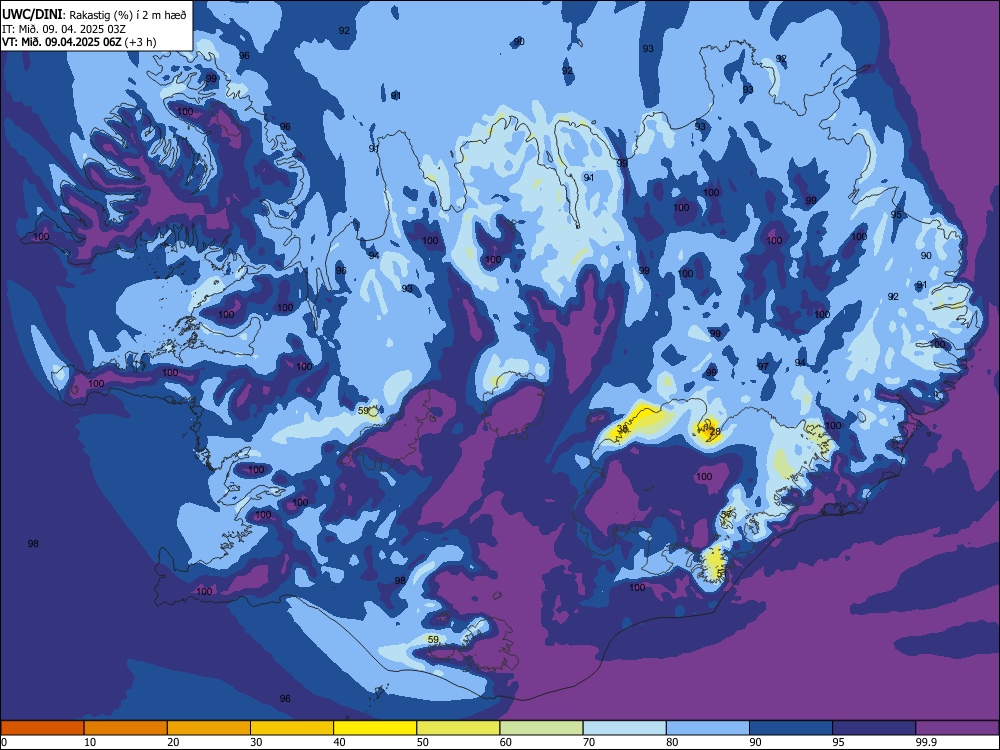The height and width of the screenshot is (750, 1000).
Task: Click the title 'UWC/DINI: Rakastig (%) í 2 m hæð'
Action: 94,15
